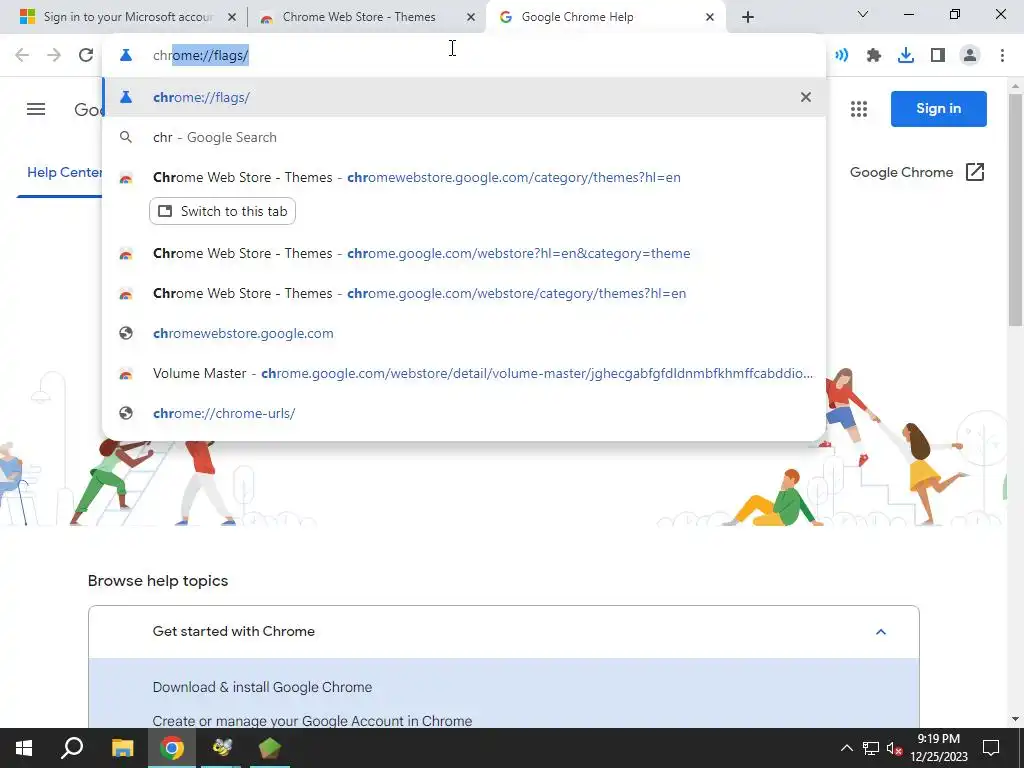Open Windows taskbar search
The height and width of the screenshot is (768, 1024).
pyautogui.click(x=72, y=748)
